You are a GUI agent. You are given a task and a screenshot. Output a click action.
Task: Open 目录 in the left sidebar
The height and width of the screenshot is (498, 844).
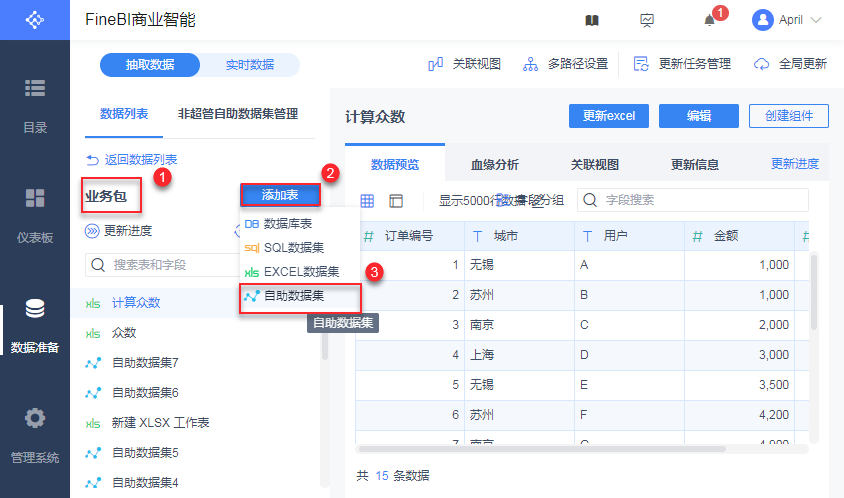pyautogui.click(x=35, y=105)
